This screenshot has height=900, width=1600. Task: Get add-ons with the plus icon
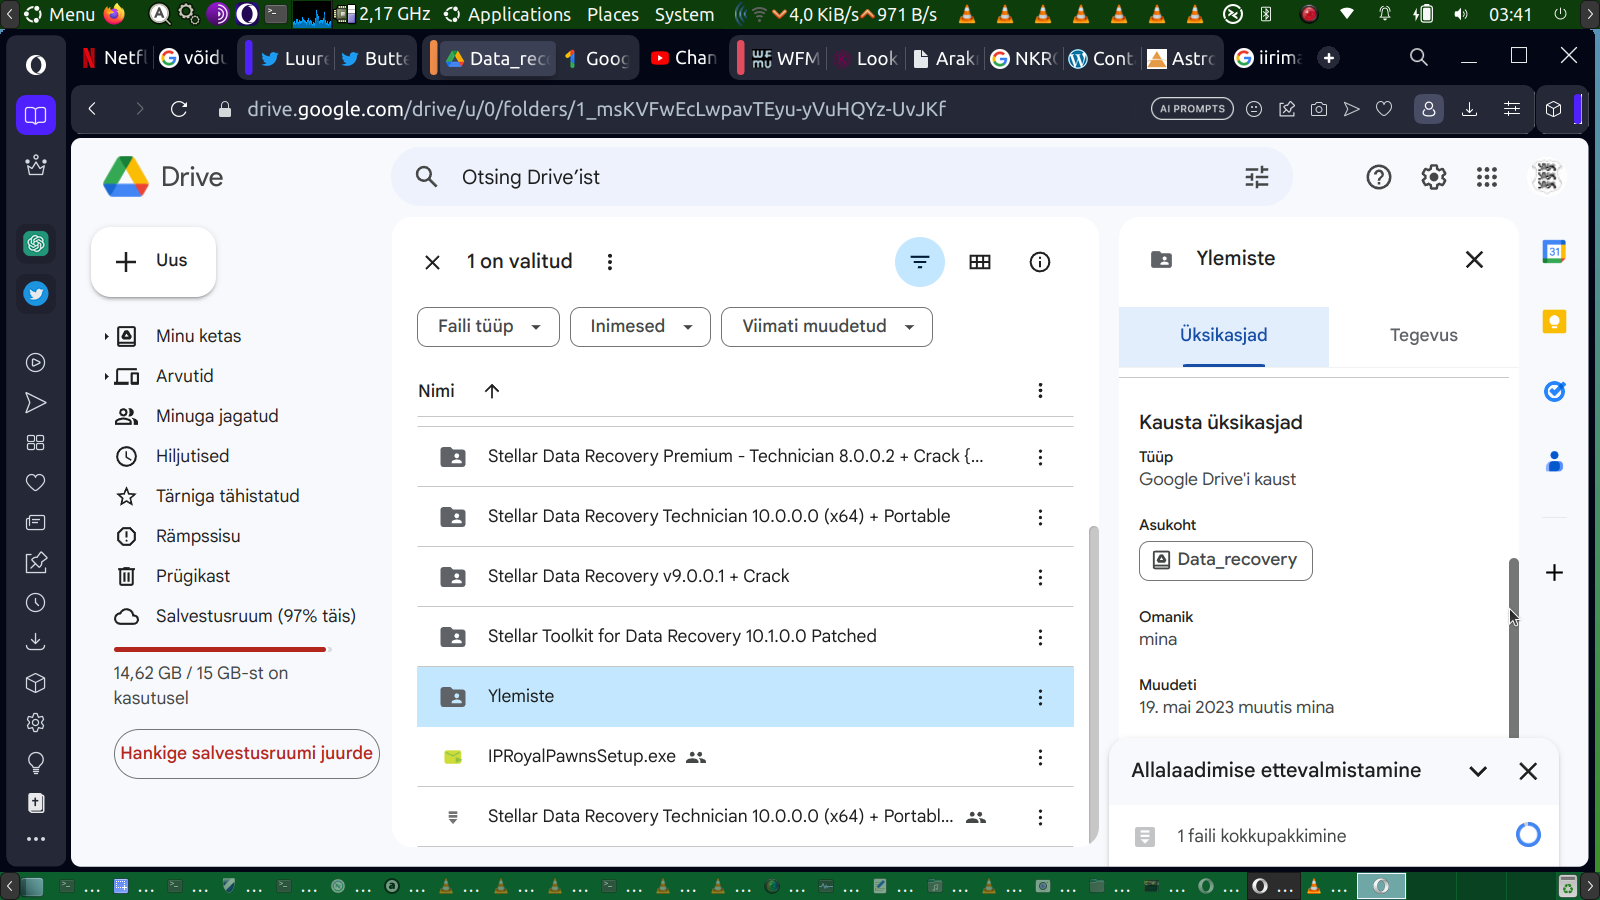(1554, 573)
